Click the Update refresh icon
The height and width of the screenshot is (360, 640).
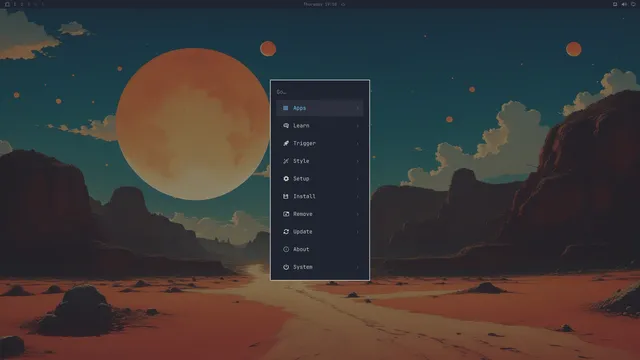tap(286, 231)
